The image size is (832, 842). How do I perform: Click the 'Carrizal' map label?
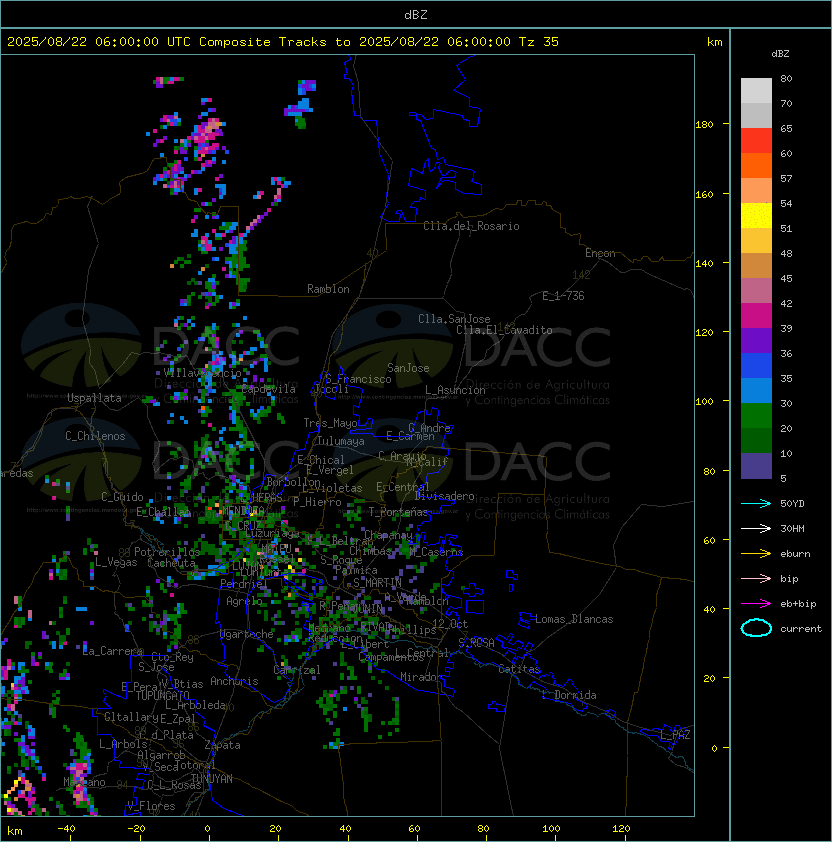pyautogui.click(x=297, y=670)
